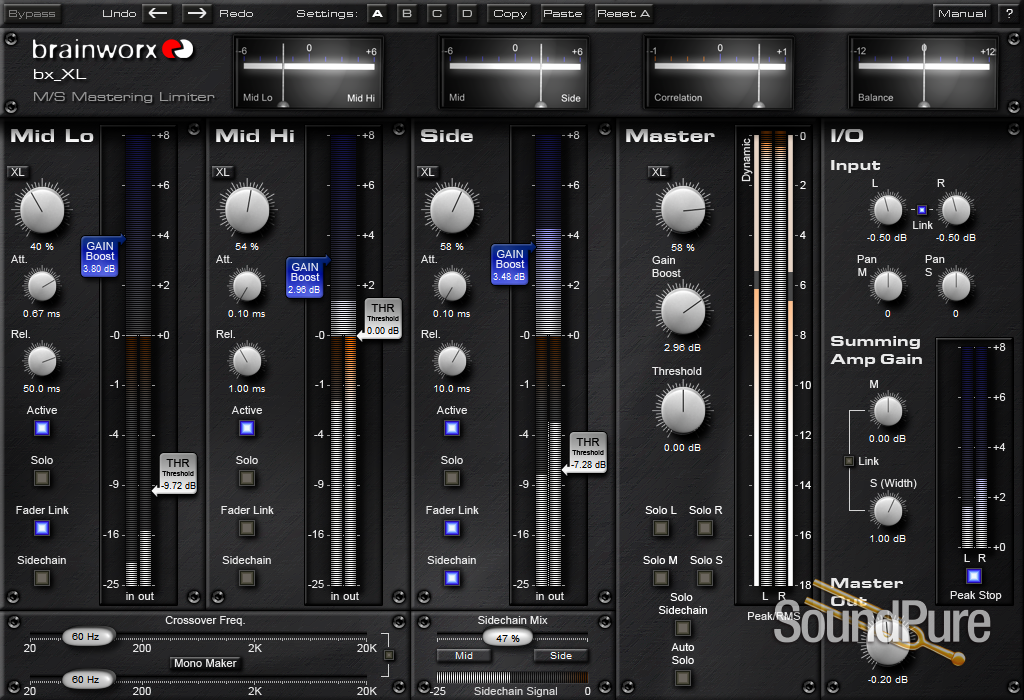
Task: Click Mid Lo THR Threshold -9.72 dB handle
Action: (177, 473)
